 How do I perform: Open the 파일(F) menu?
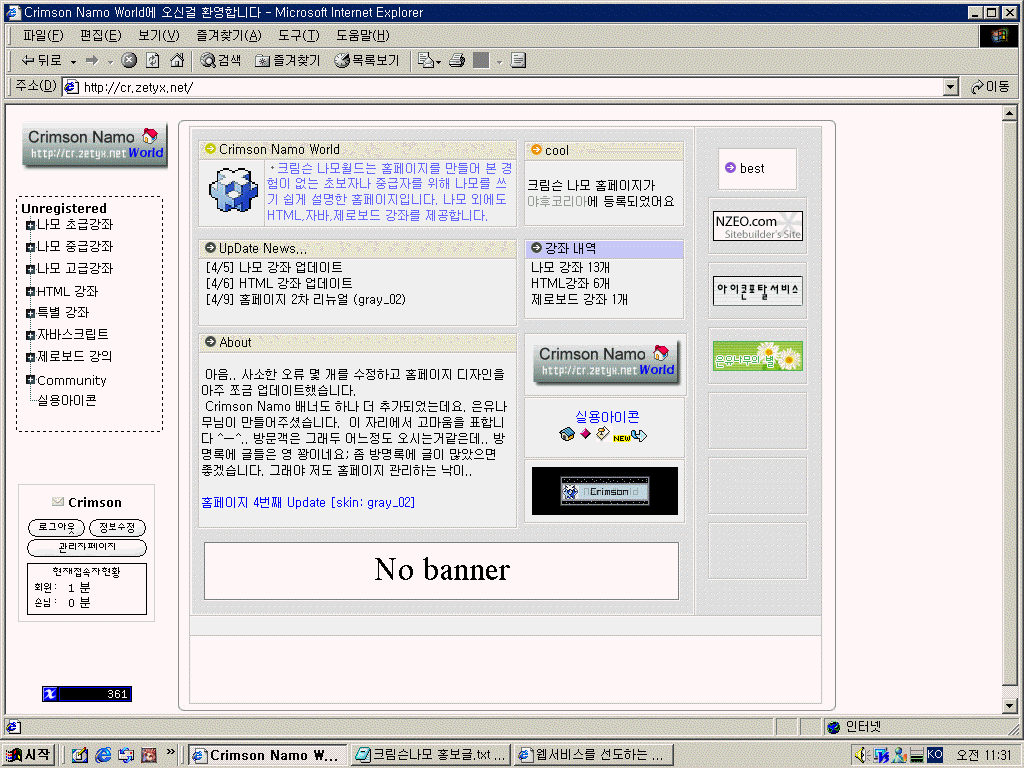(x=43, y=35)
